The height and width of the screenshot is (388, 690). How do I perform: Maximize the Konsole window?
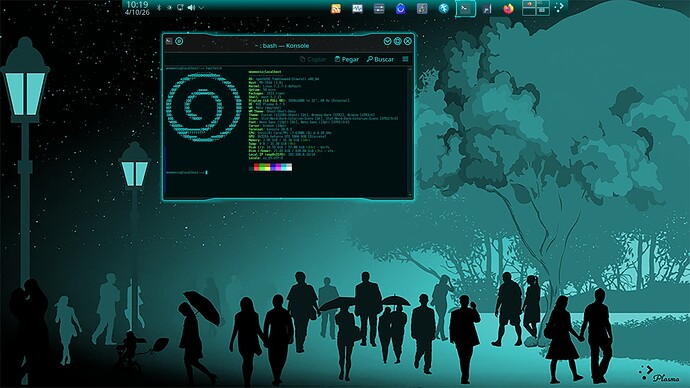(397, 41)
